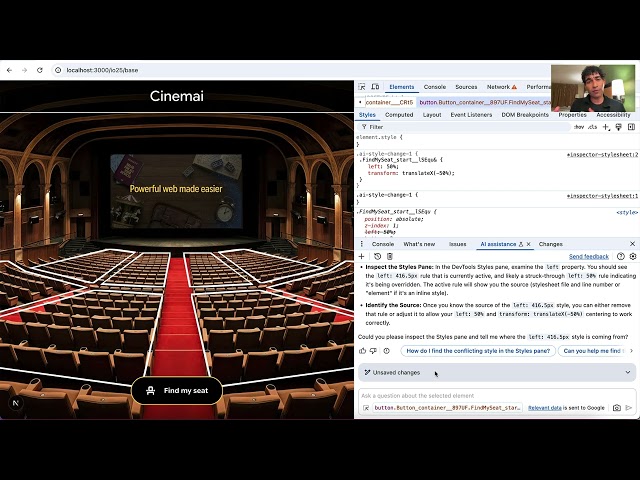The width and height of the screenshot is (640, 480).
Task: Open the Performance tab
Action: 538,87
